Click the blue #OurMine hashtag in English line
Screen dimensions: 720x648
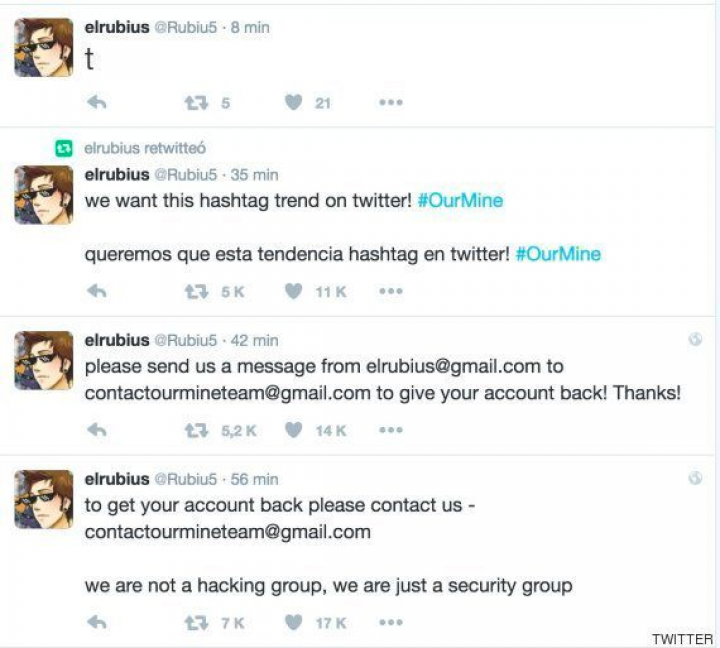[460, 200]
